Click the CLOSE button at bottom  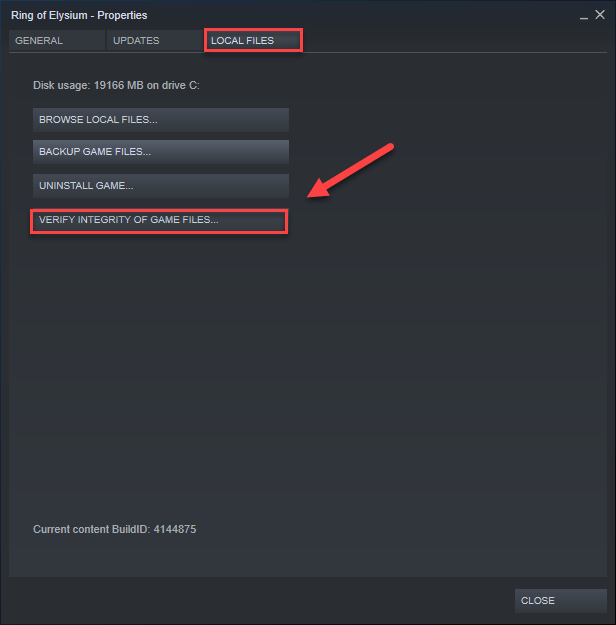point(561,601)
